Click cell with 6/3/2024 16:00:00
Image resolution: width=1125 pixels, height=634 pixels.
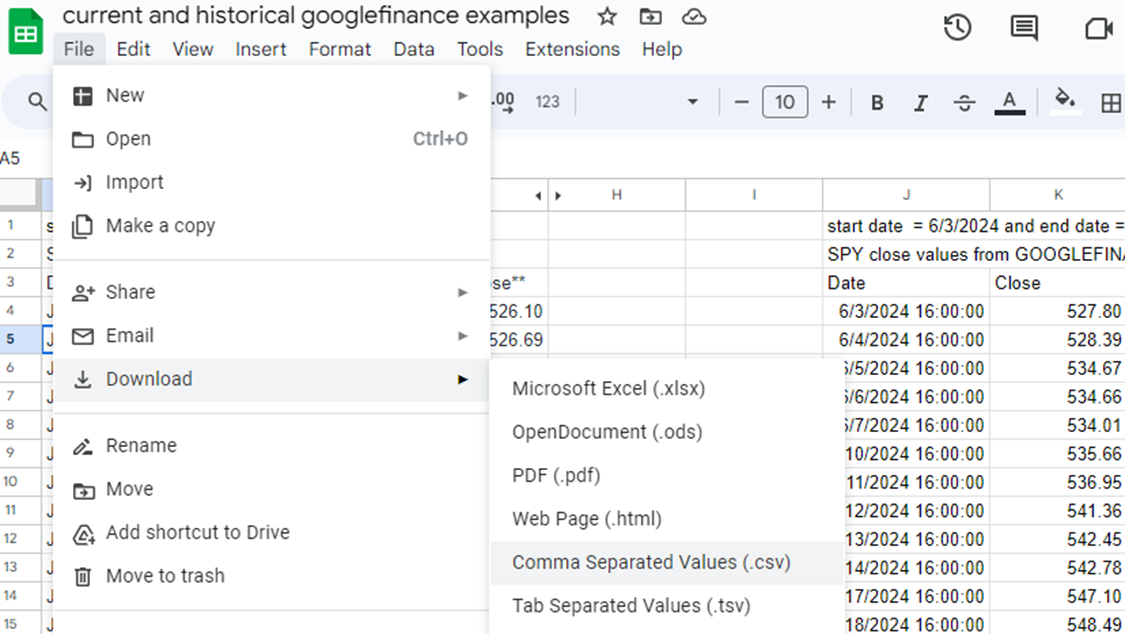tap(906, 311)
